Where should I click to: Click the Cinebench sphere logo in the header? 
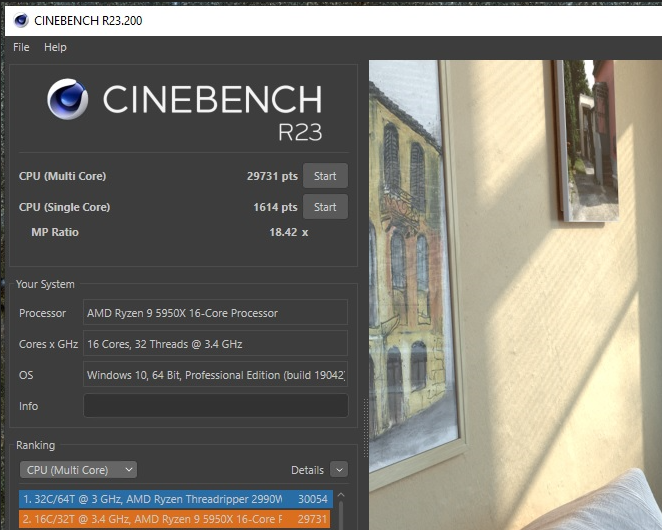[x=68, y=99]
